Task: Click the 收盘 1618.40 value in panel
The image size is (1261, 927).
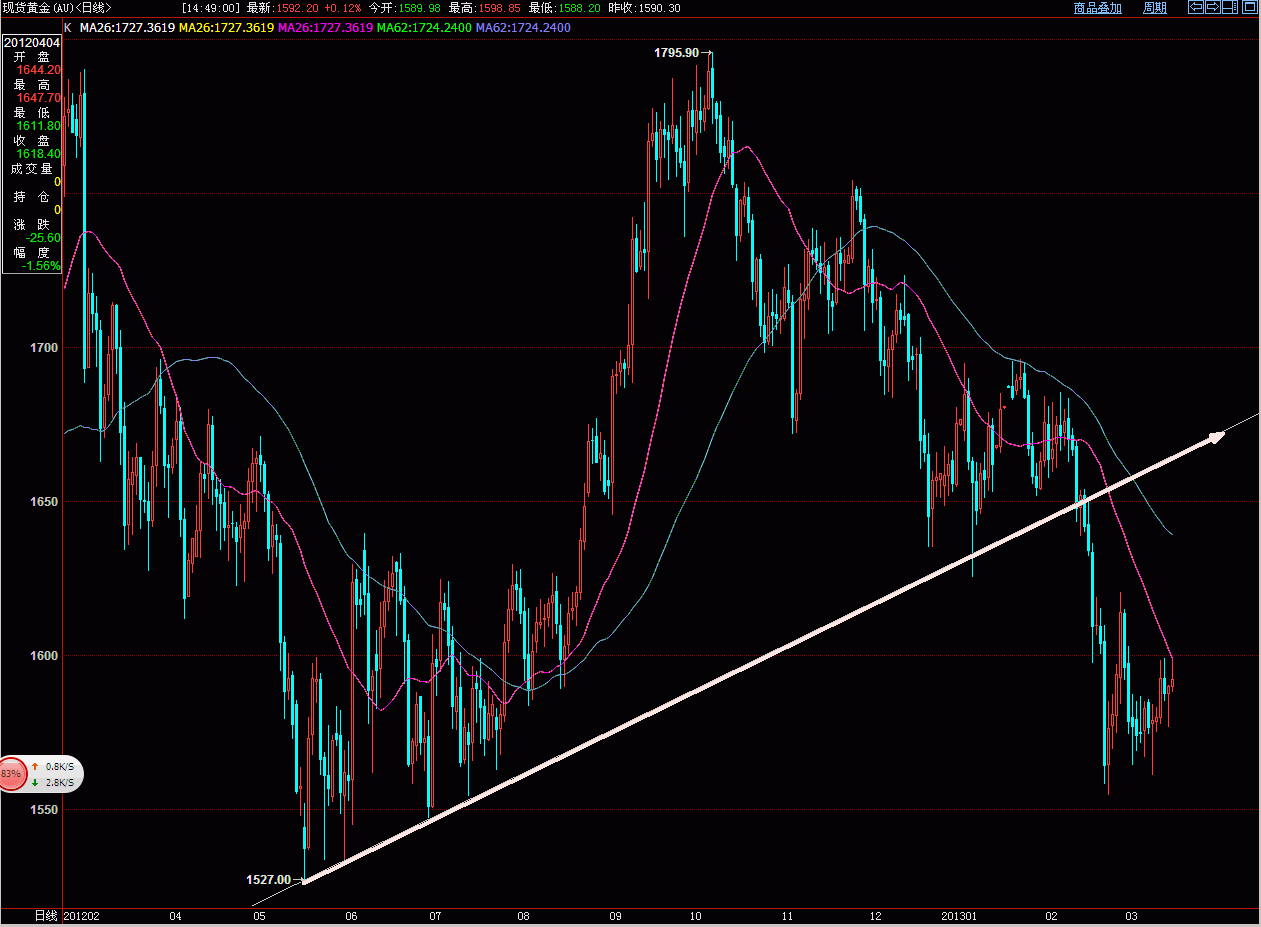Action: [x=39, y=154]
